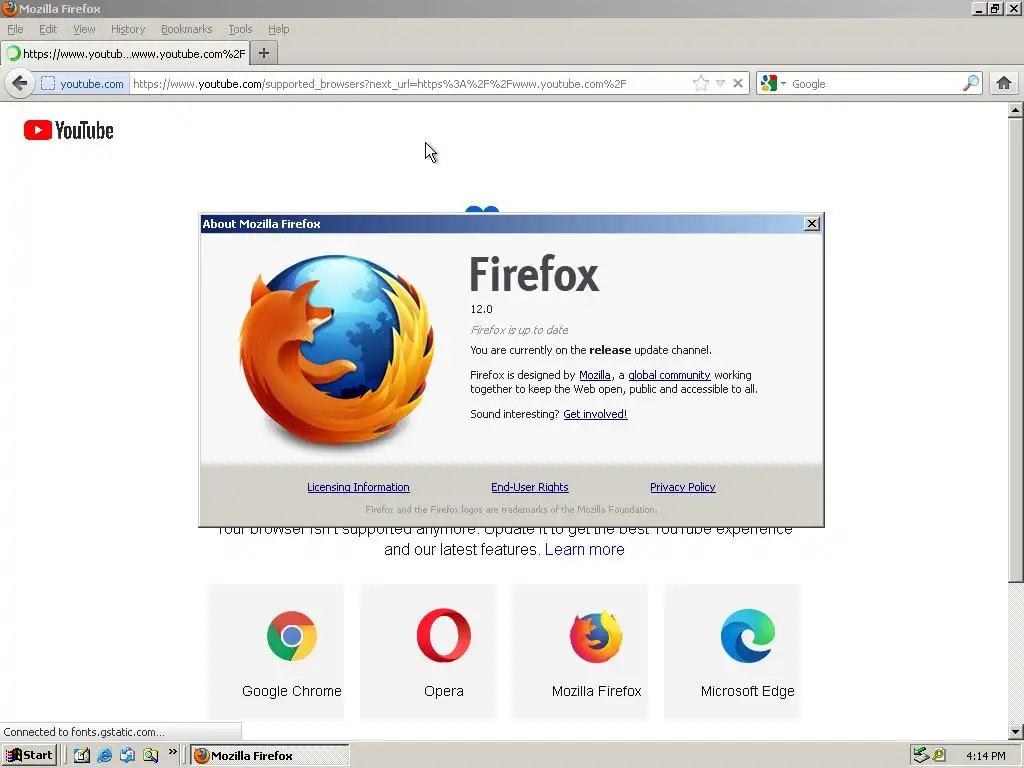The width and height of the screenshot is (1024, 768).
Task: Close the About Mozilla Firefox dialog
Action: tap(812, 223)
